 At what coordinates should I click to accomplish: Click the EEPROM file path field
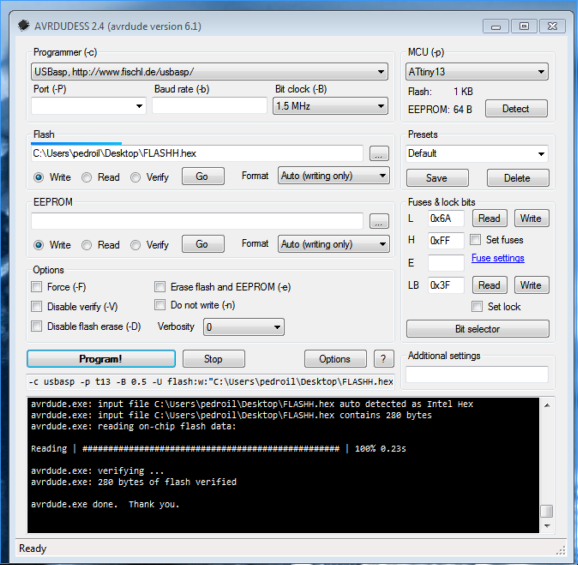[197, 221]
